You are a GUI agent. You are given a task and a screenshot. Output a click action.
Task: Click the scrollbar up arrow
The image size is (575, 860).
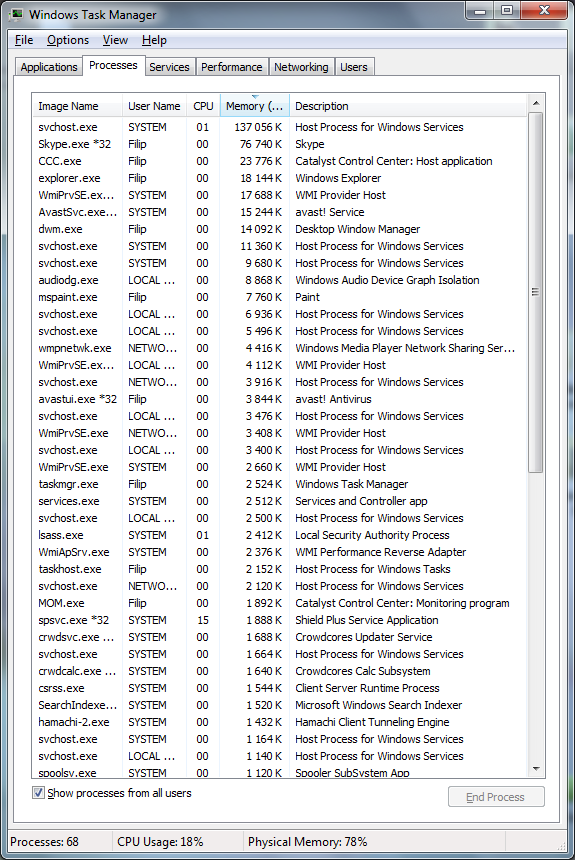click(536, 103)
